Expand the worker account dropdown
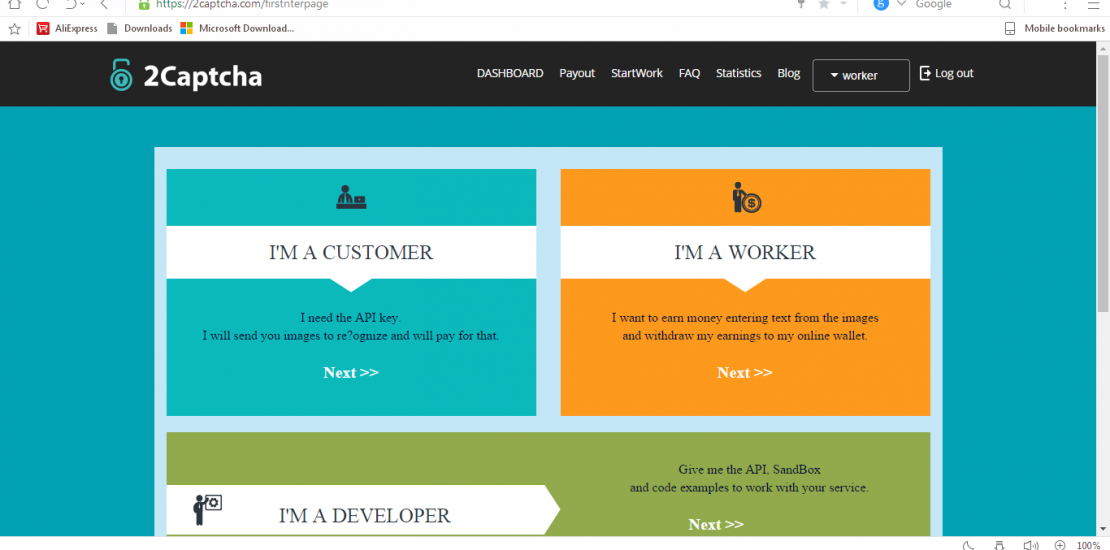This screenshot has height=550, width=1110. coord(860,75)
